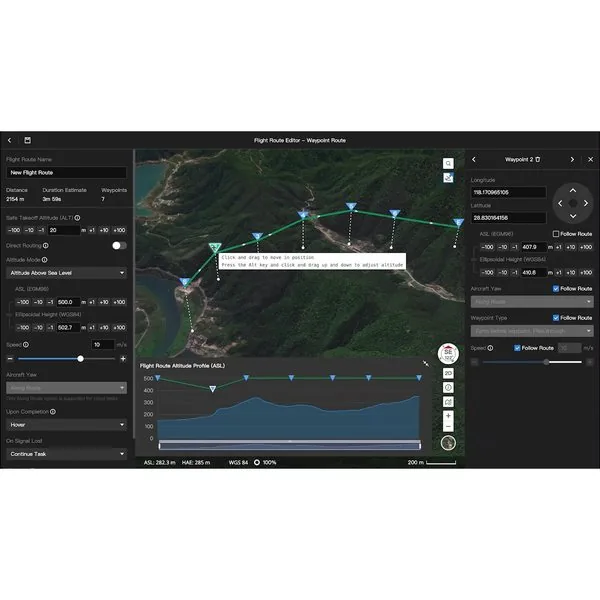Select the lowered waypoint marker in altitude profile
Image resolution: width=600 pixels, height=600 pixels.
(213, 389)
